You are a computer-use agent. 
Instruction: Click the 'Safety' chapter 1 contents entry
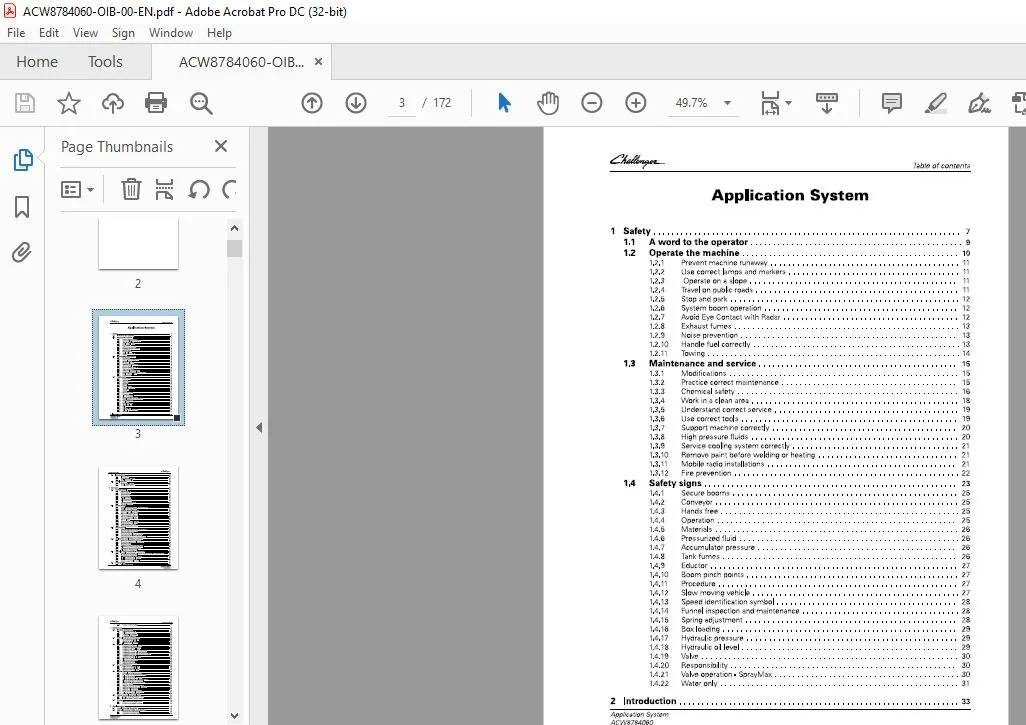pyautogui.click(x=790, y=231)
